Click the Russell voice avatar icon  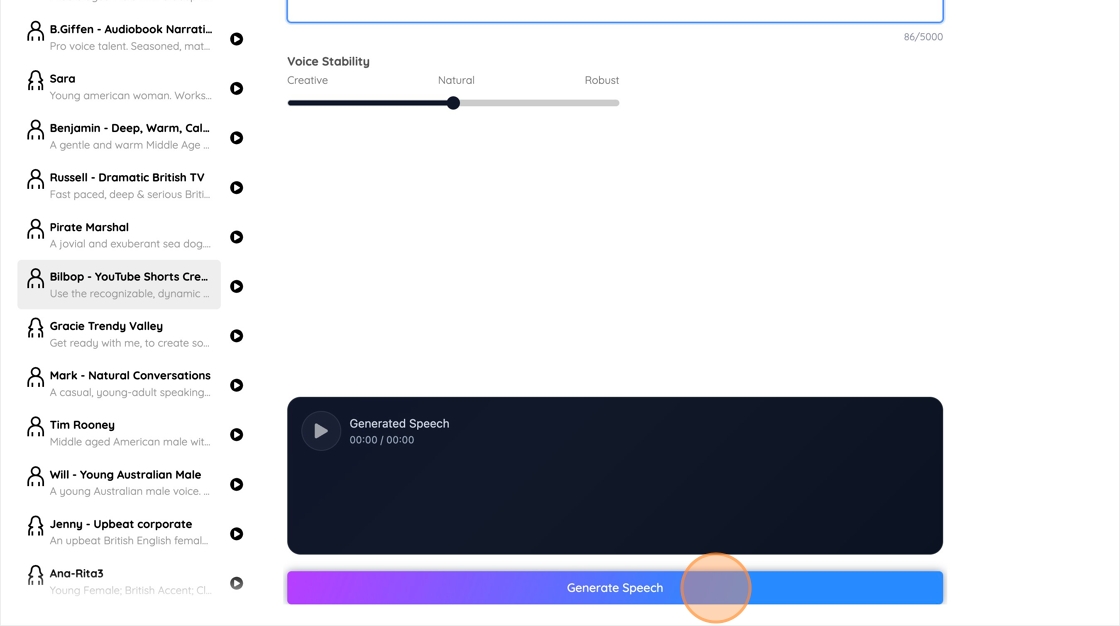tap(35, 179)
